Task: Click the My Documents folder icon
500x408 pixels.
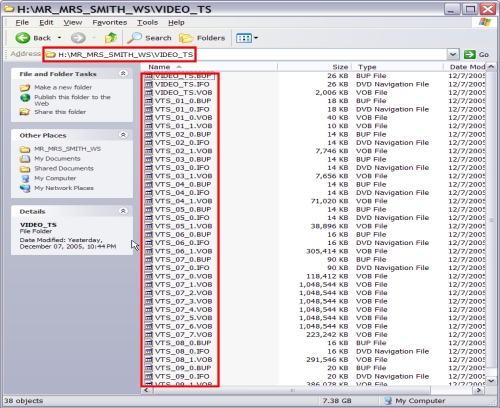Action: click(25, 159)
